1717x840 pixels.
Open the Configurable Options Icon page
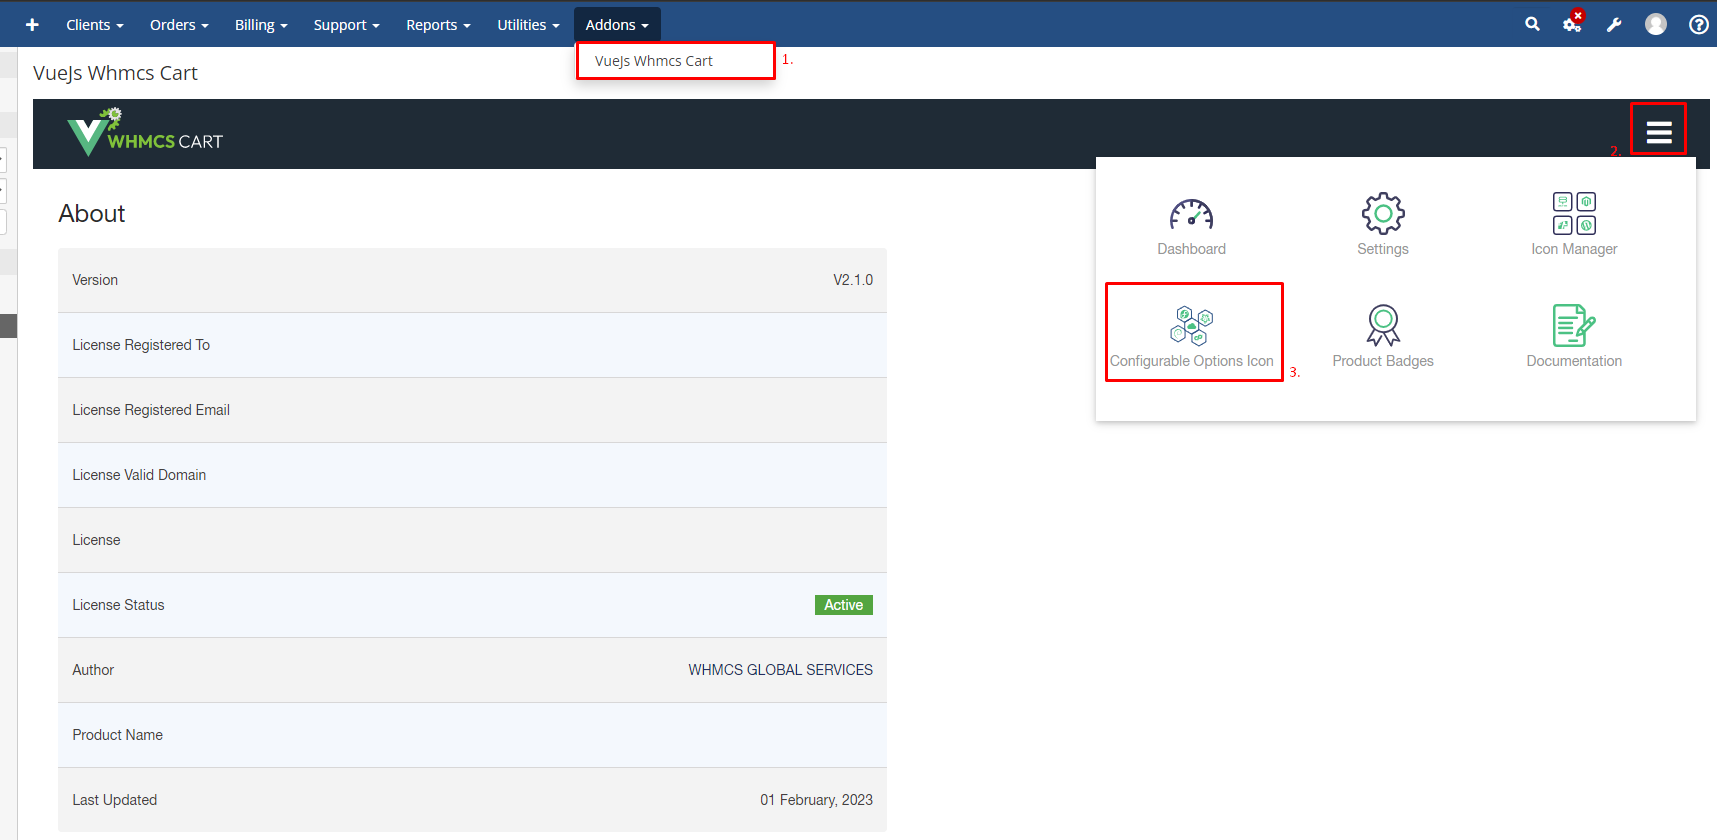pos(1192,327)
